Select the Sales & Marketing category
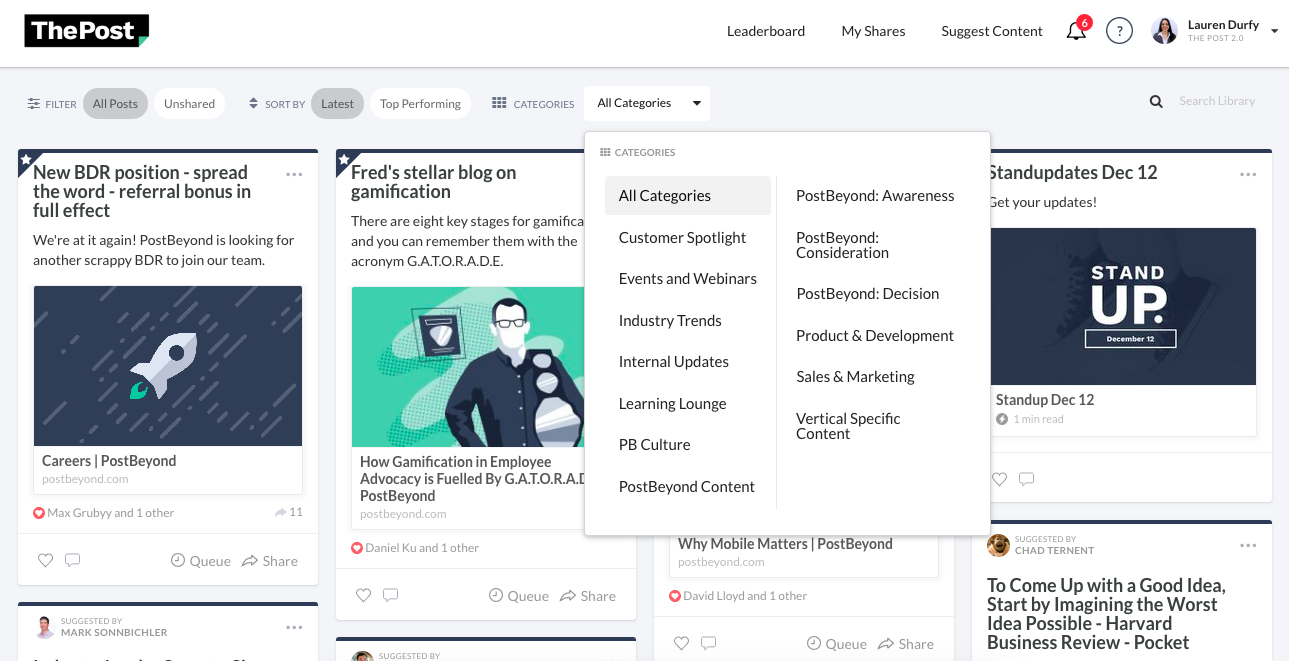The width and height of the screenshot is (1289, 661). 855,377
